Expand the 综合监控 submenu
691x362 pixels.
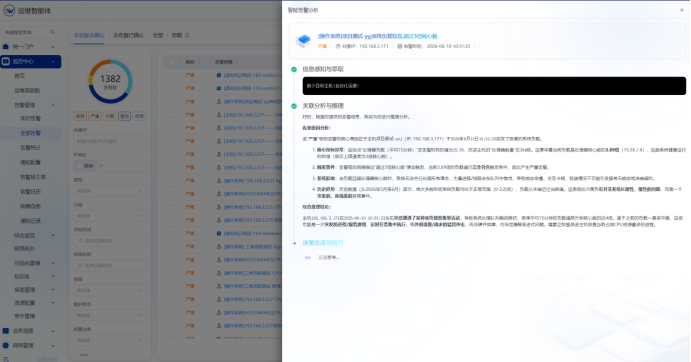point(53,235)
